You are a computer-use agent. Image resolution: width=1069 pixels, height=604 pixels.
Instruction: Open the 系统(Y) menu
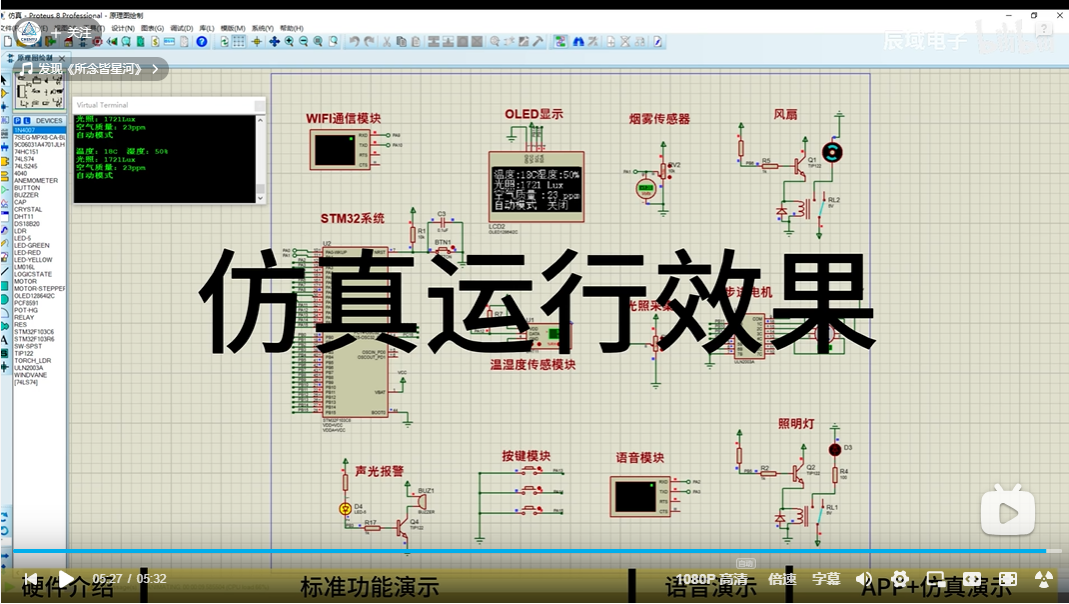262,29
